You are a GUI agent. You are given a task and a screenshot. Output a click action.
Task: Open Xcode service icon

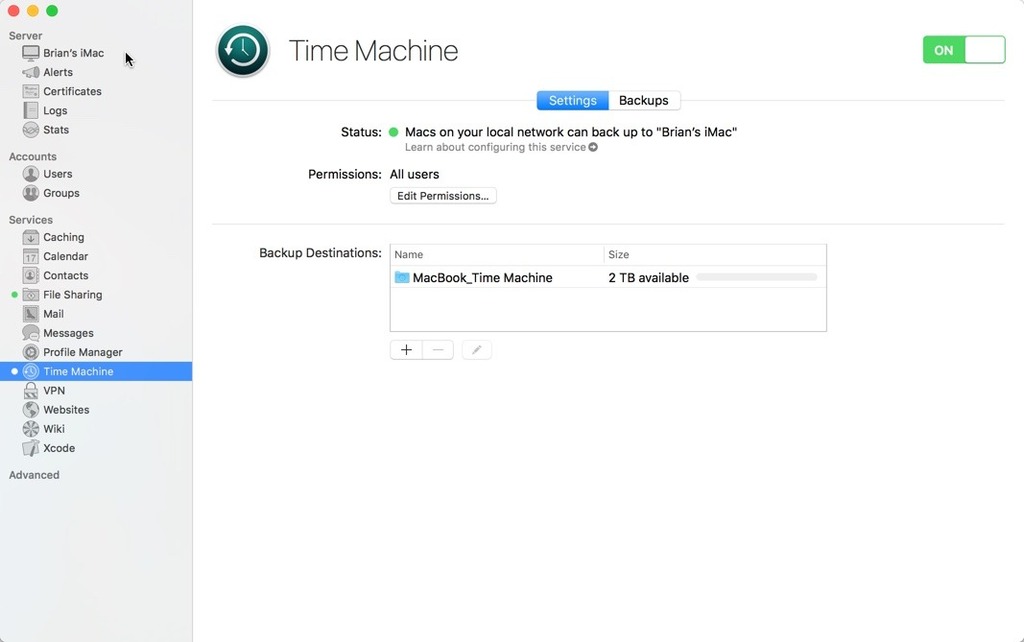click(31, 448)
